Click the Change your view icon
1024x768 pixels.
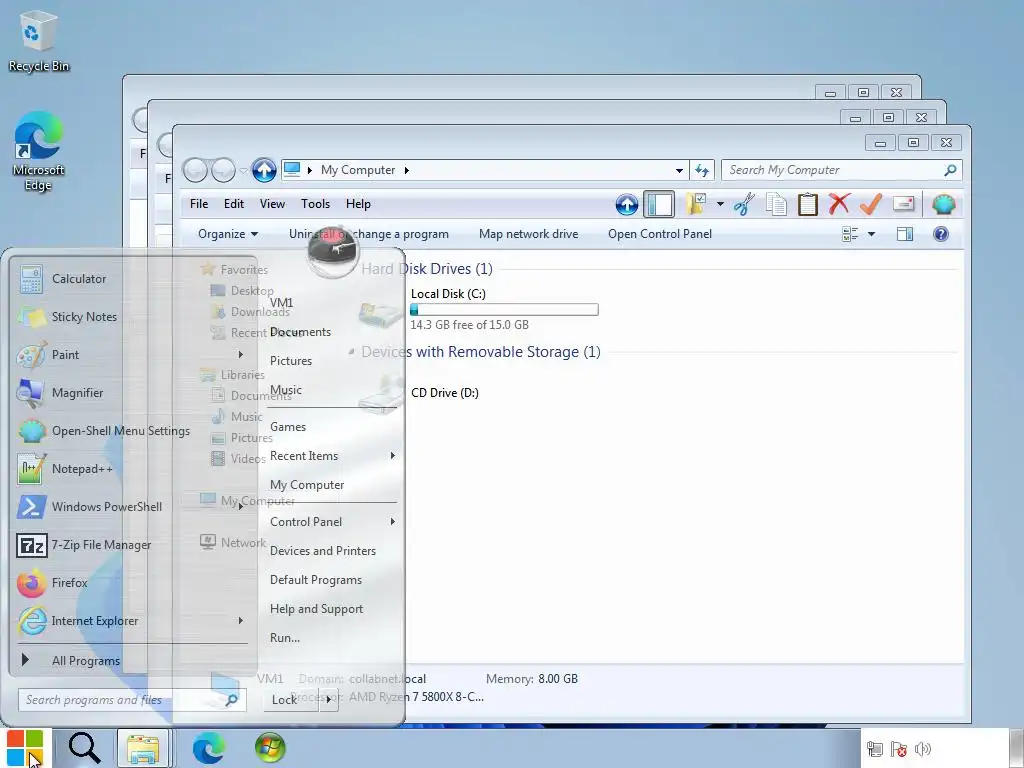(x=850, y=234)
